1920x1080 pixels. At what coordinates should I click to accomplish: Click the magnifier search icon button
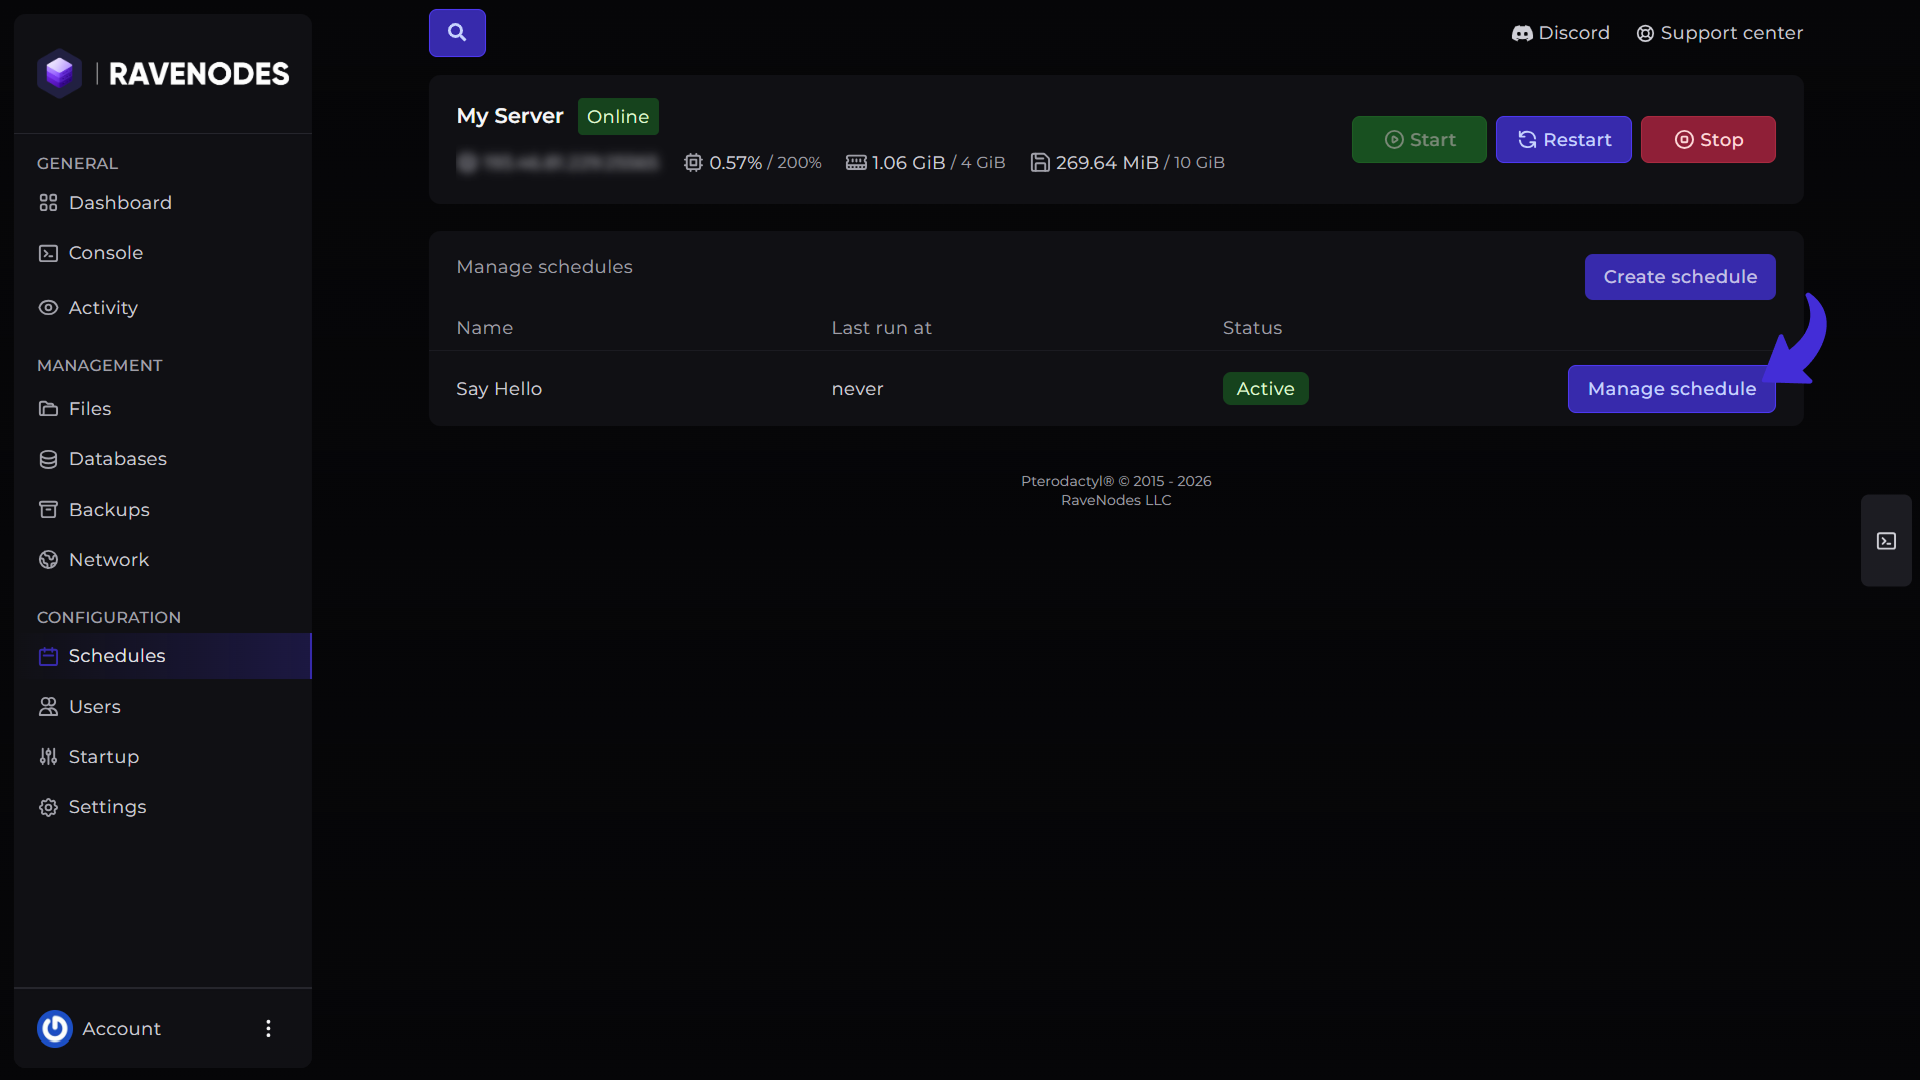click(x=457, y=33)
